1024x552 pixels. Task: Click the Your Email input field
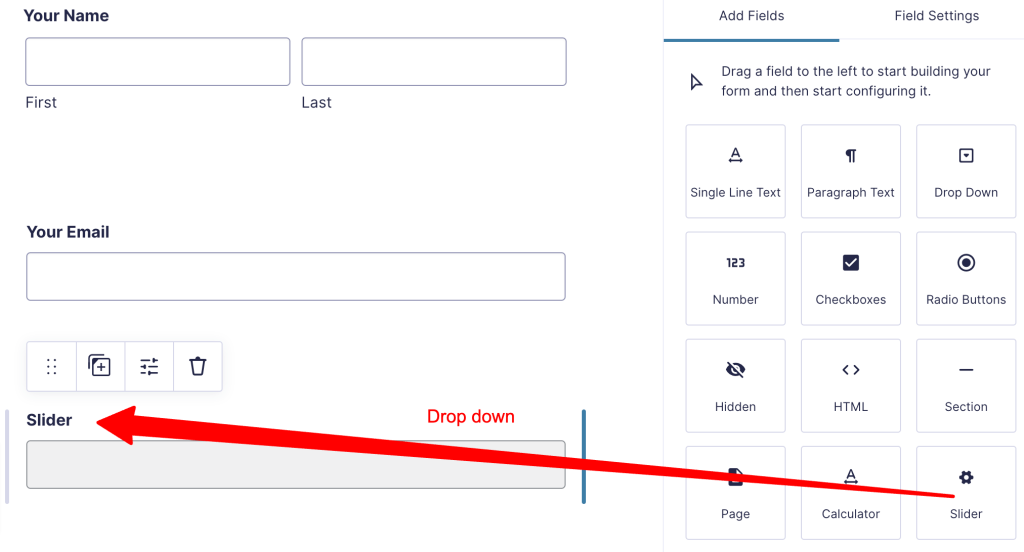pos(295,276)
